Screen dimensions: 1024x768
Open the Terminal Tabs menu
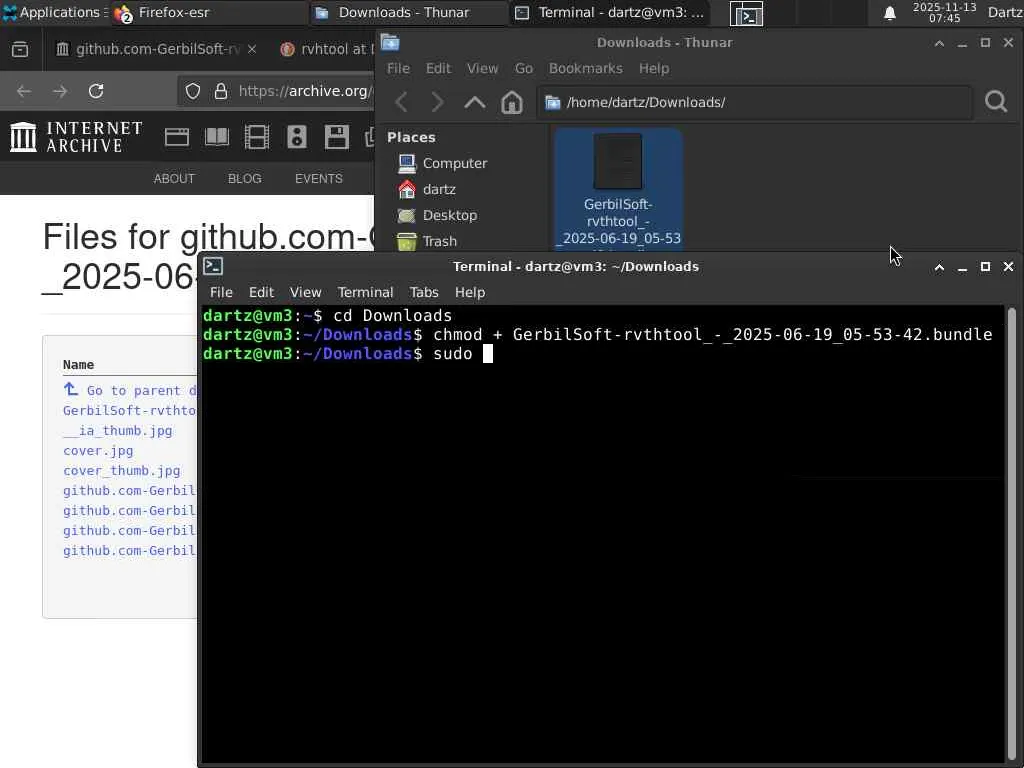tap(424, 292)
